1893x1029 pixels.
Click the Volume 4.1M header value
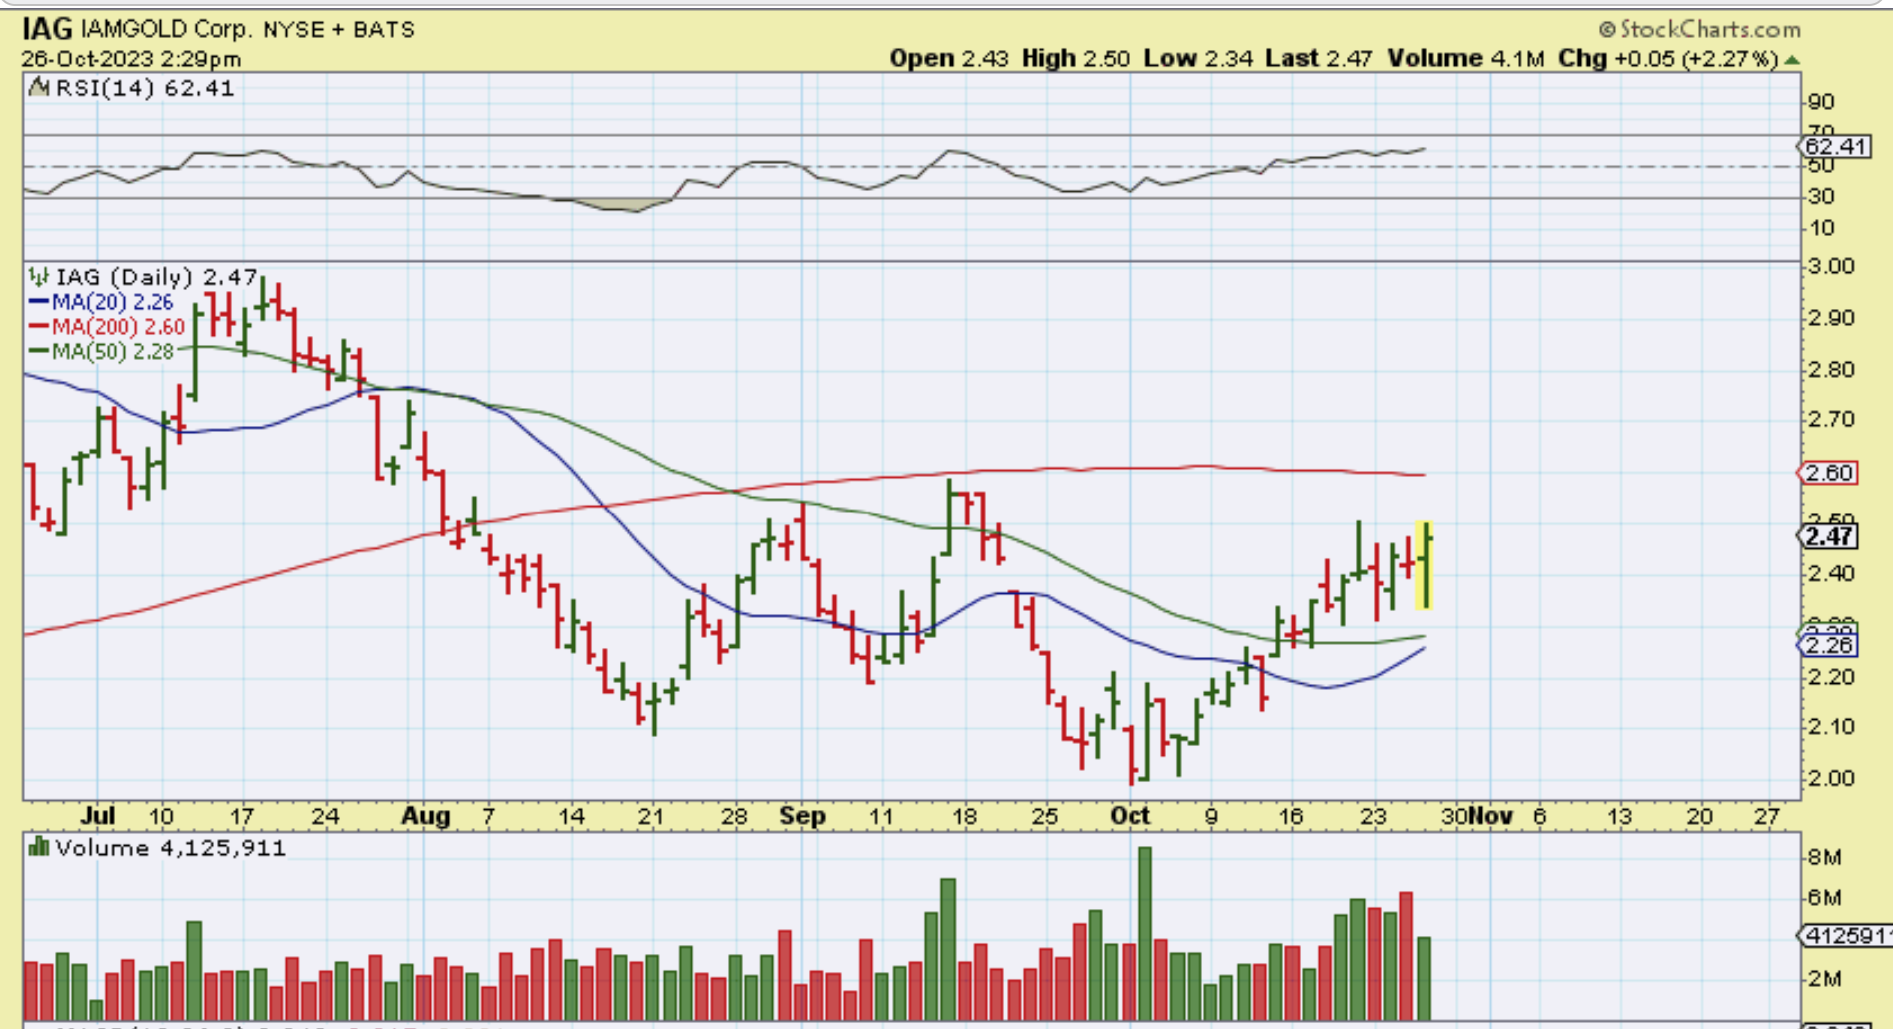coord(1466,59)
